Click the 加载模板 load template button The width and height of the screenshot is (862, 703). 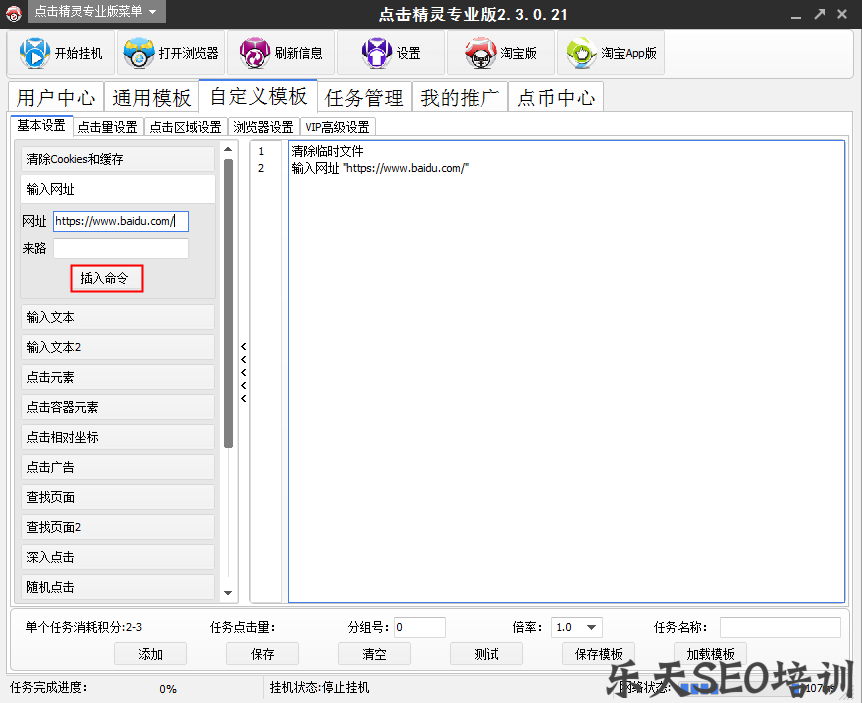(x=710, y=653)
